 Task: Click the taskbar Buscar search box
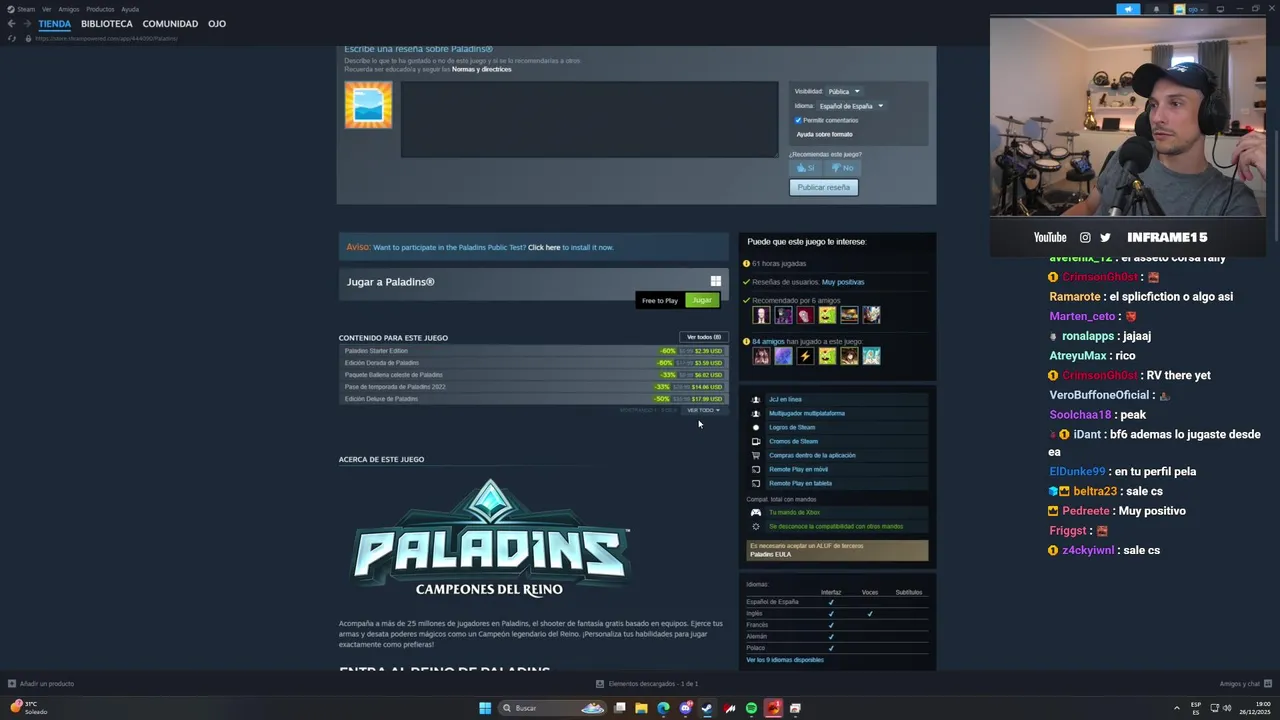pos(553,708)
